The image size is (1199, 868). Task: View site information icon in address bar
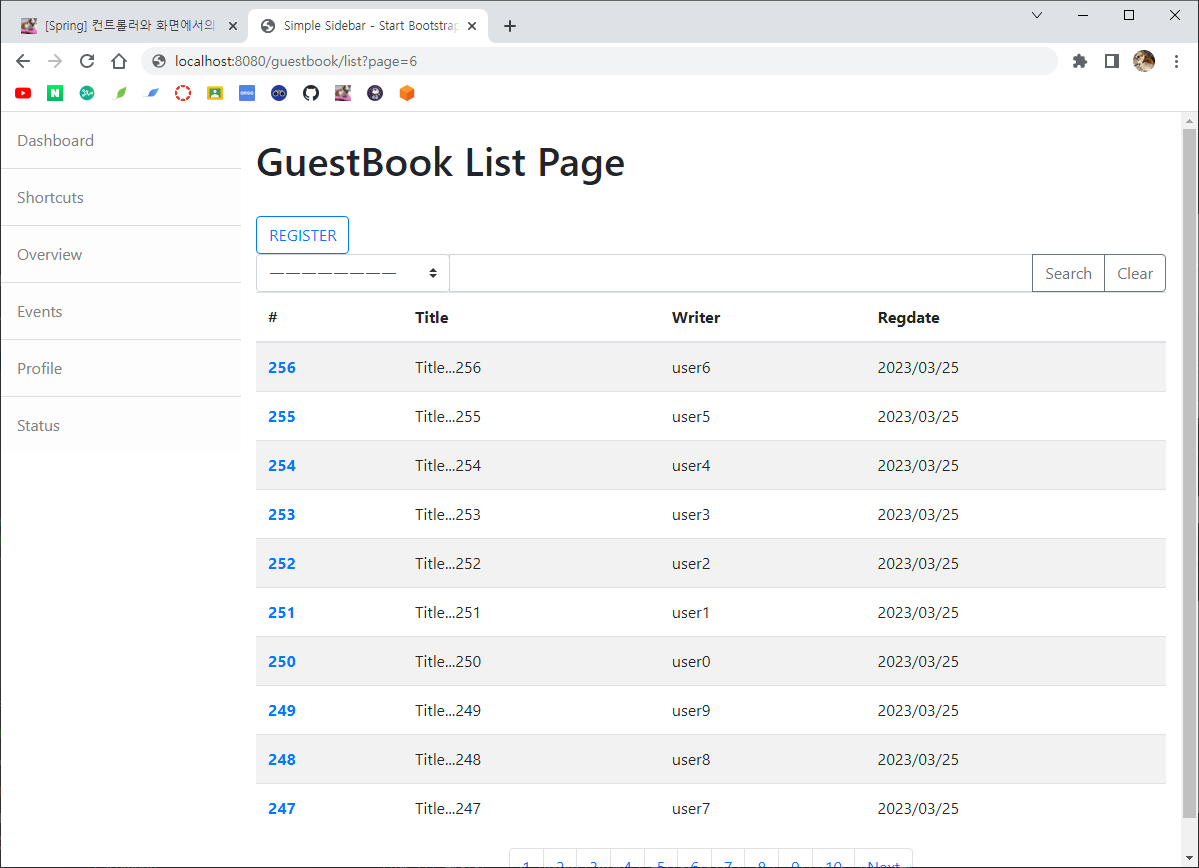[159, 61]
